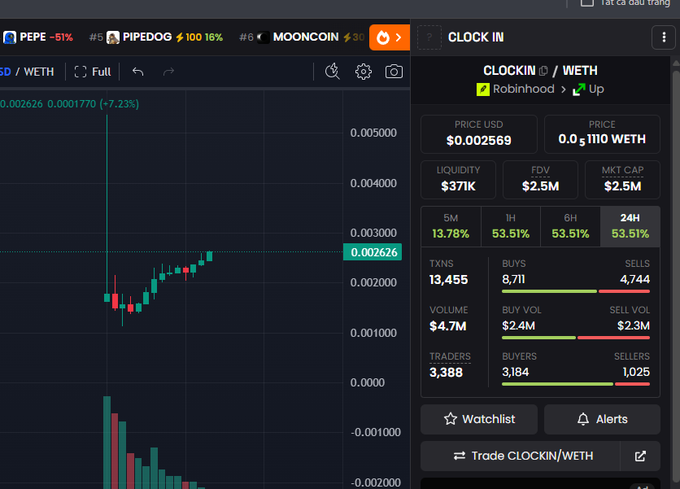This screenshot has width=680, height=489.
Task: Click the MKT CAP $2.5M box
Action: click(623, 179)
